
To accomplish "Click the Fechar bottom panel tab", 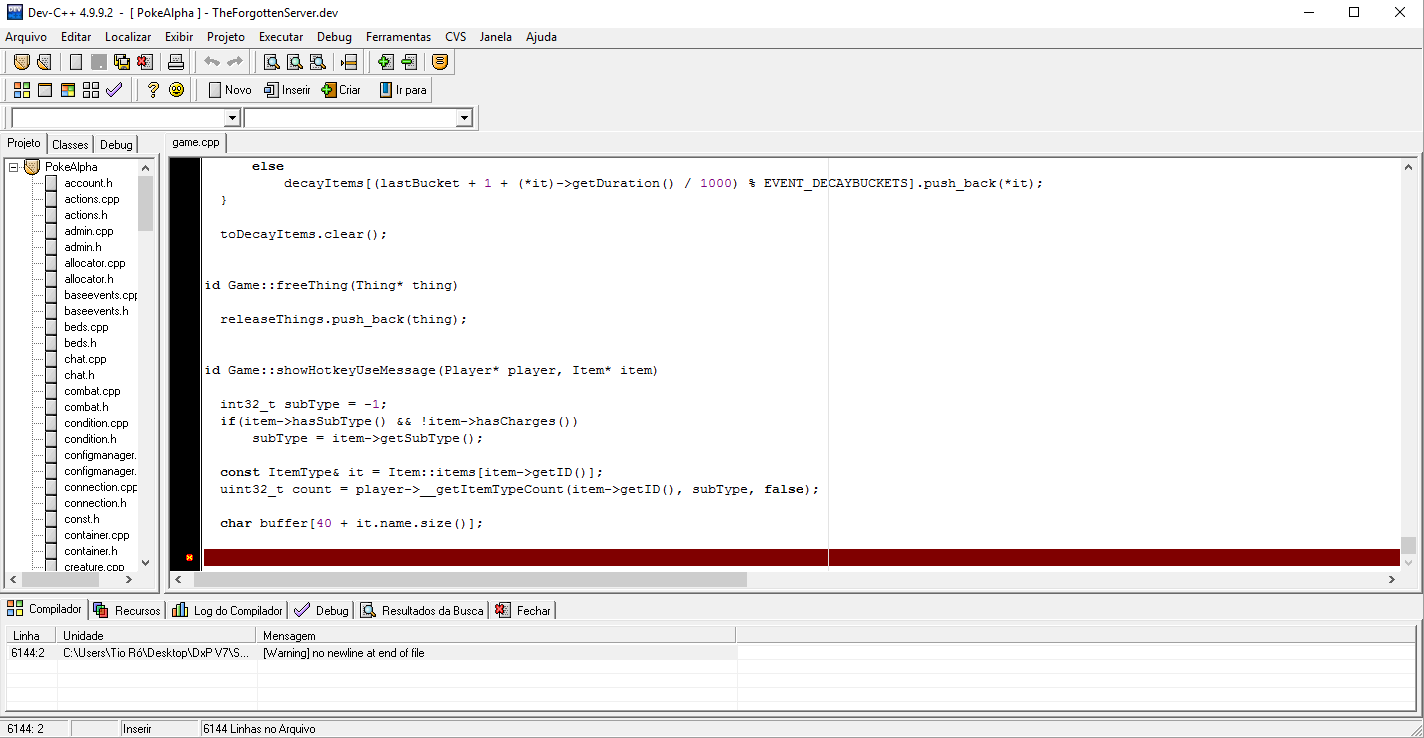I will 523,610.
